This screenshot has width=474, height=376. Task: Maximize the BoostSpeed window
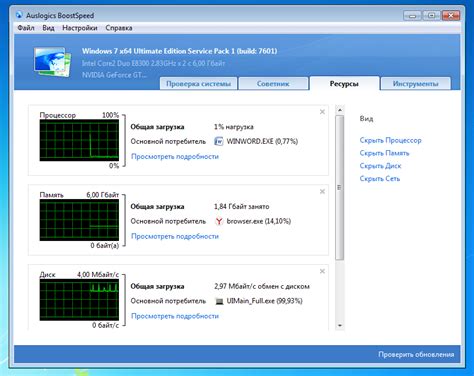tap(432, 15)
